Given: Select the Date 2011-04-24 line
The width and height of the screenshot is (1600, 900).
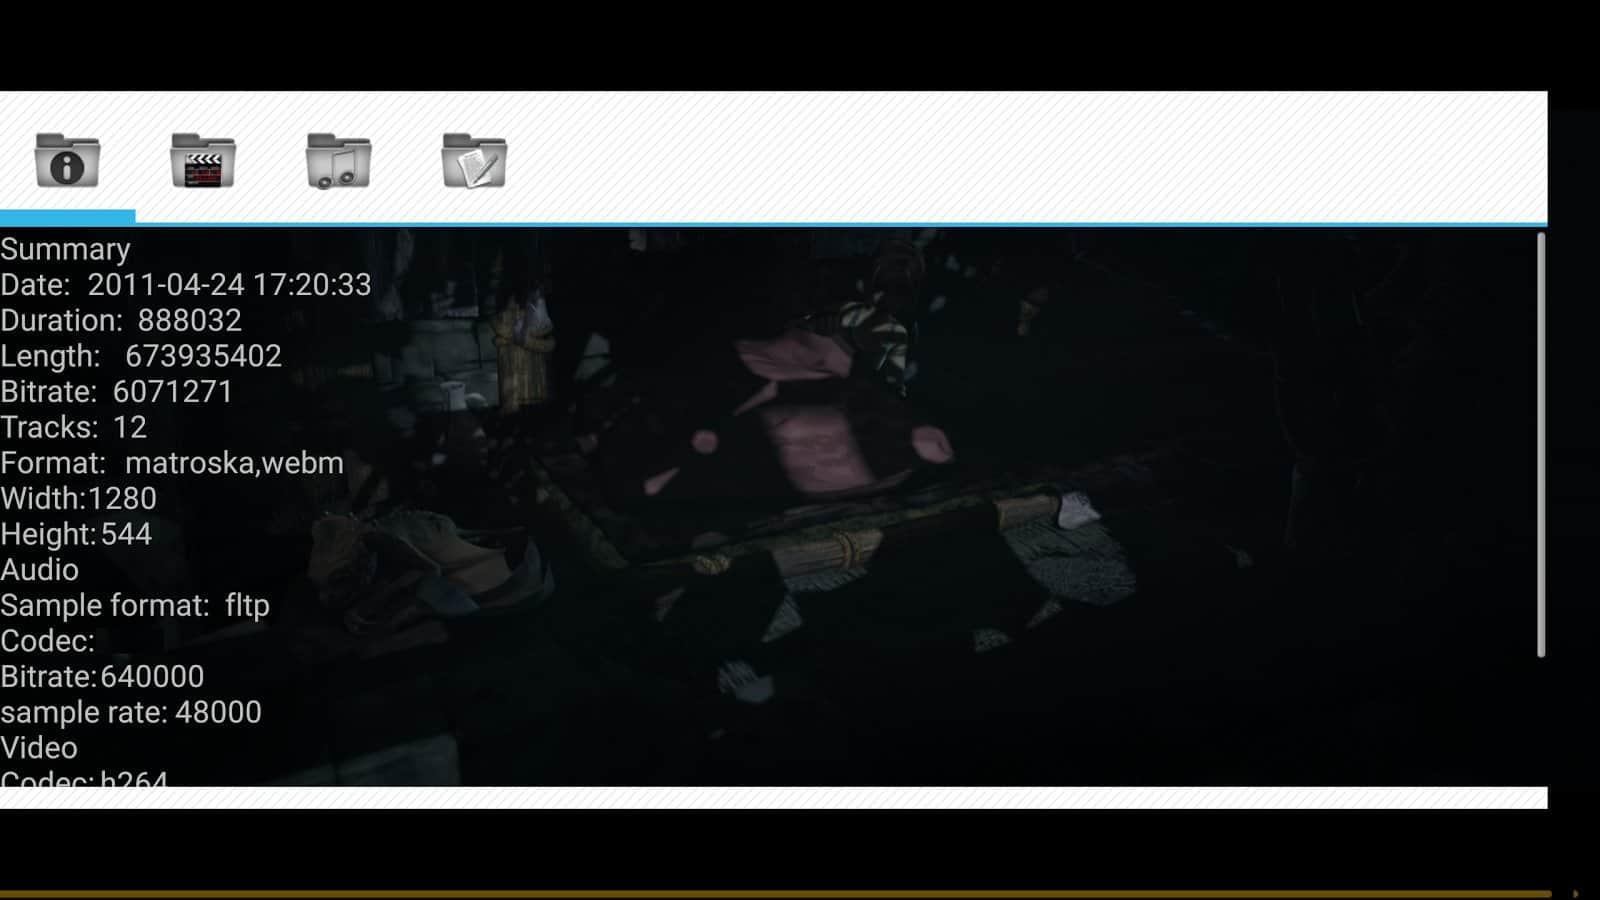Looking at the screenshot, I should (186, 285).
